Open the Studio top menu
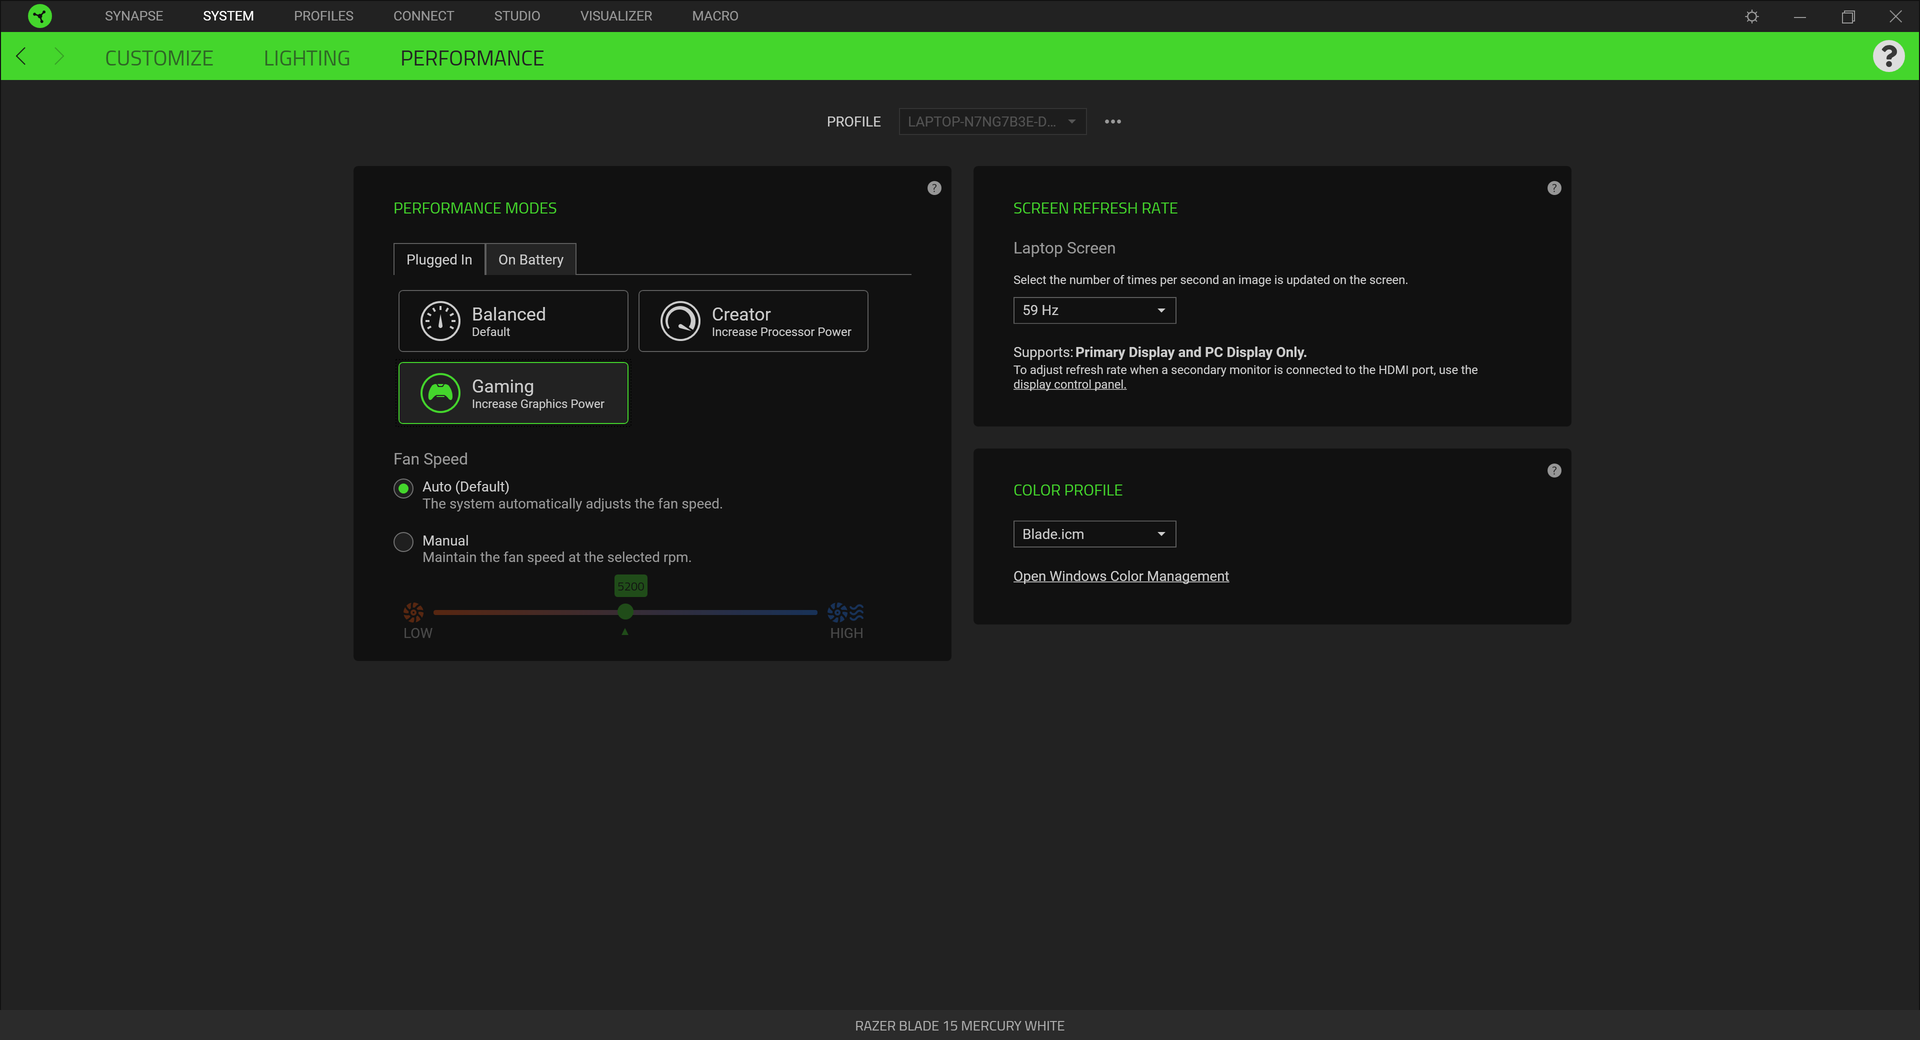This screenshot has width=1920, height=1040. coord(517,16)
